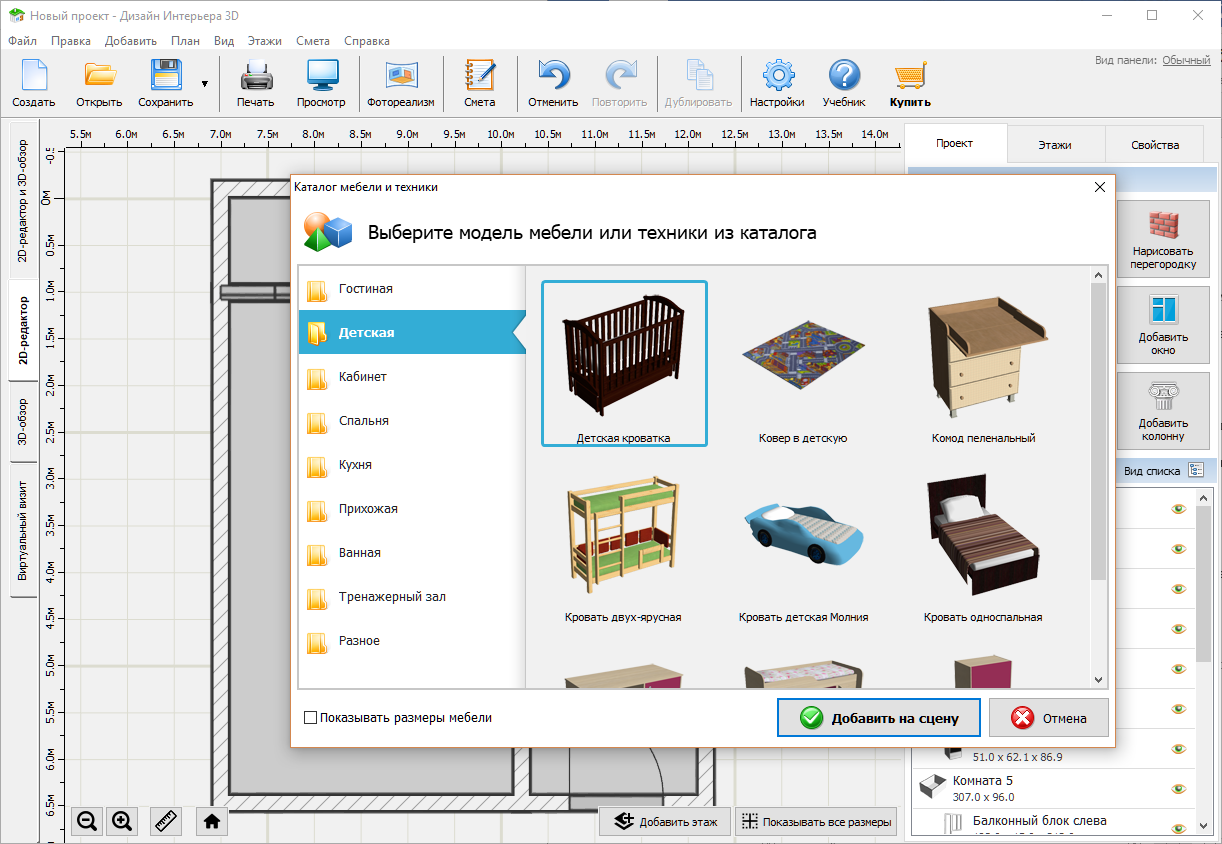Click the home view icon
This screenshot has width=1222, height=844.
coord(212,821)
